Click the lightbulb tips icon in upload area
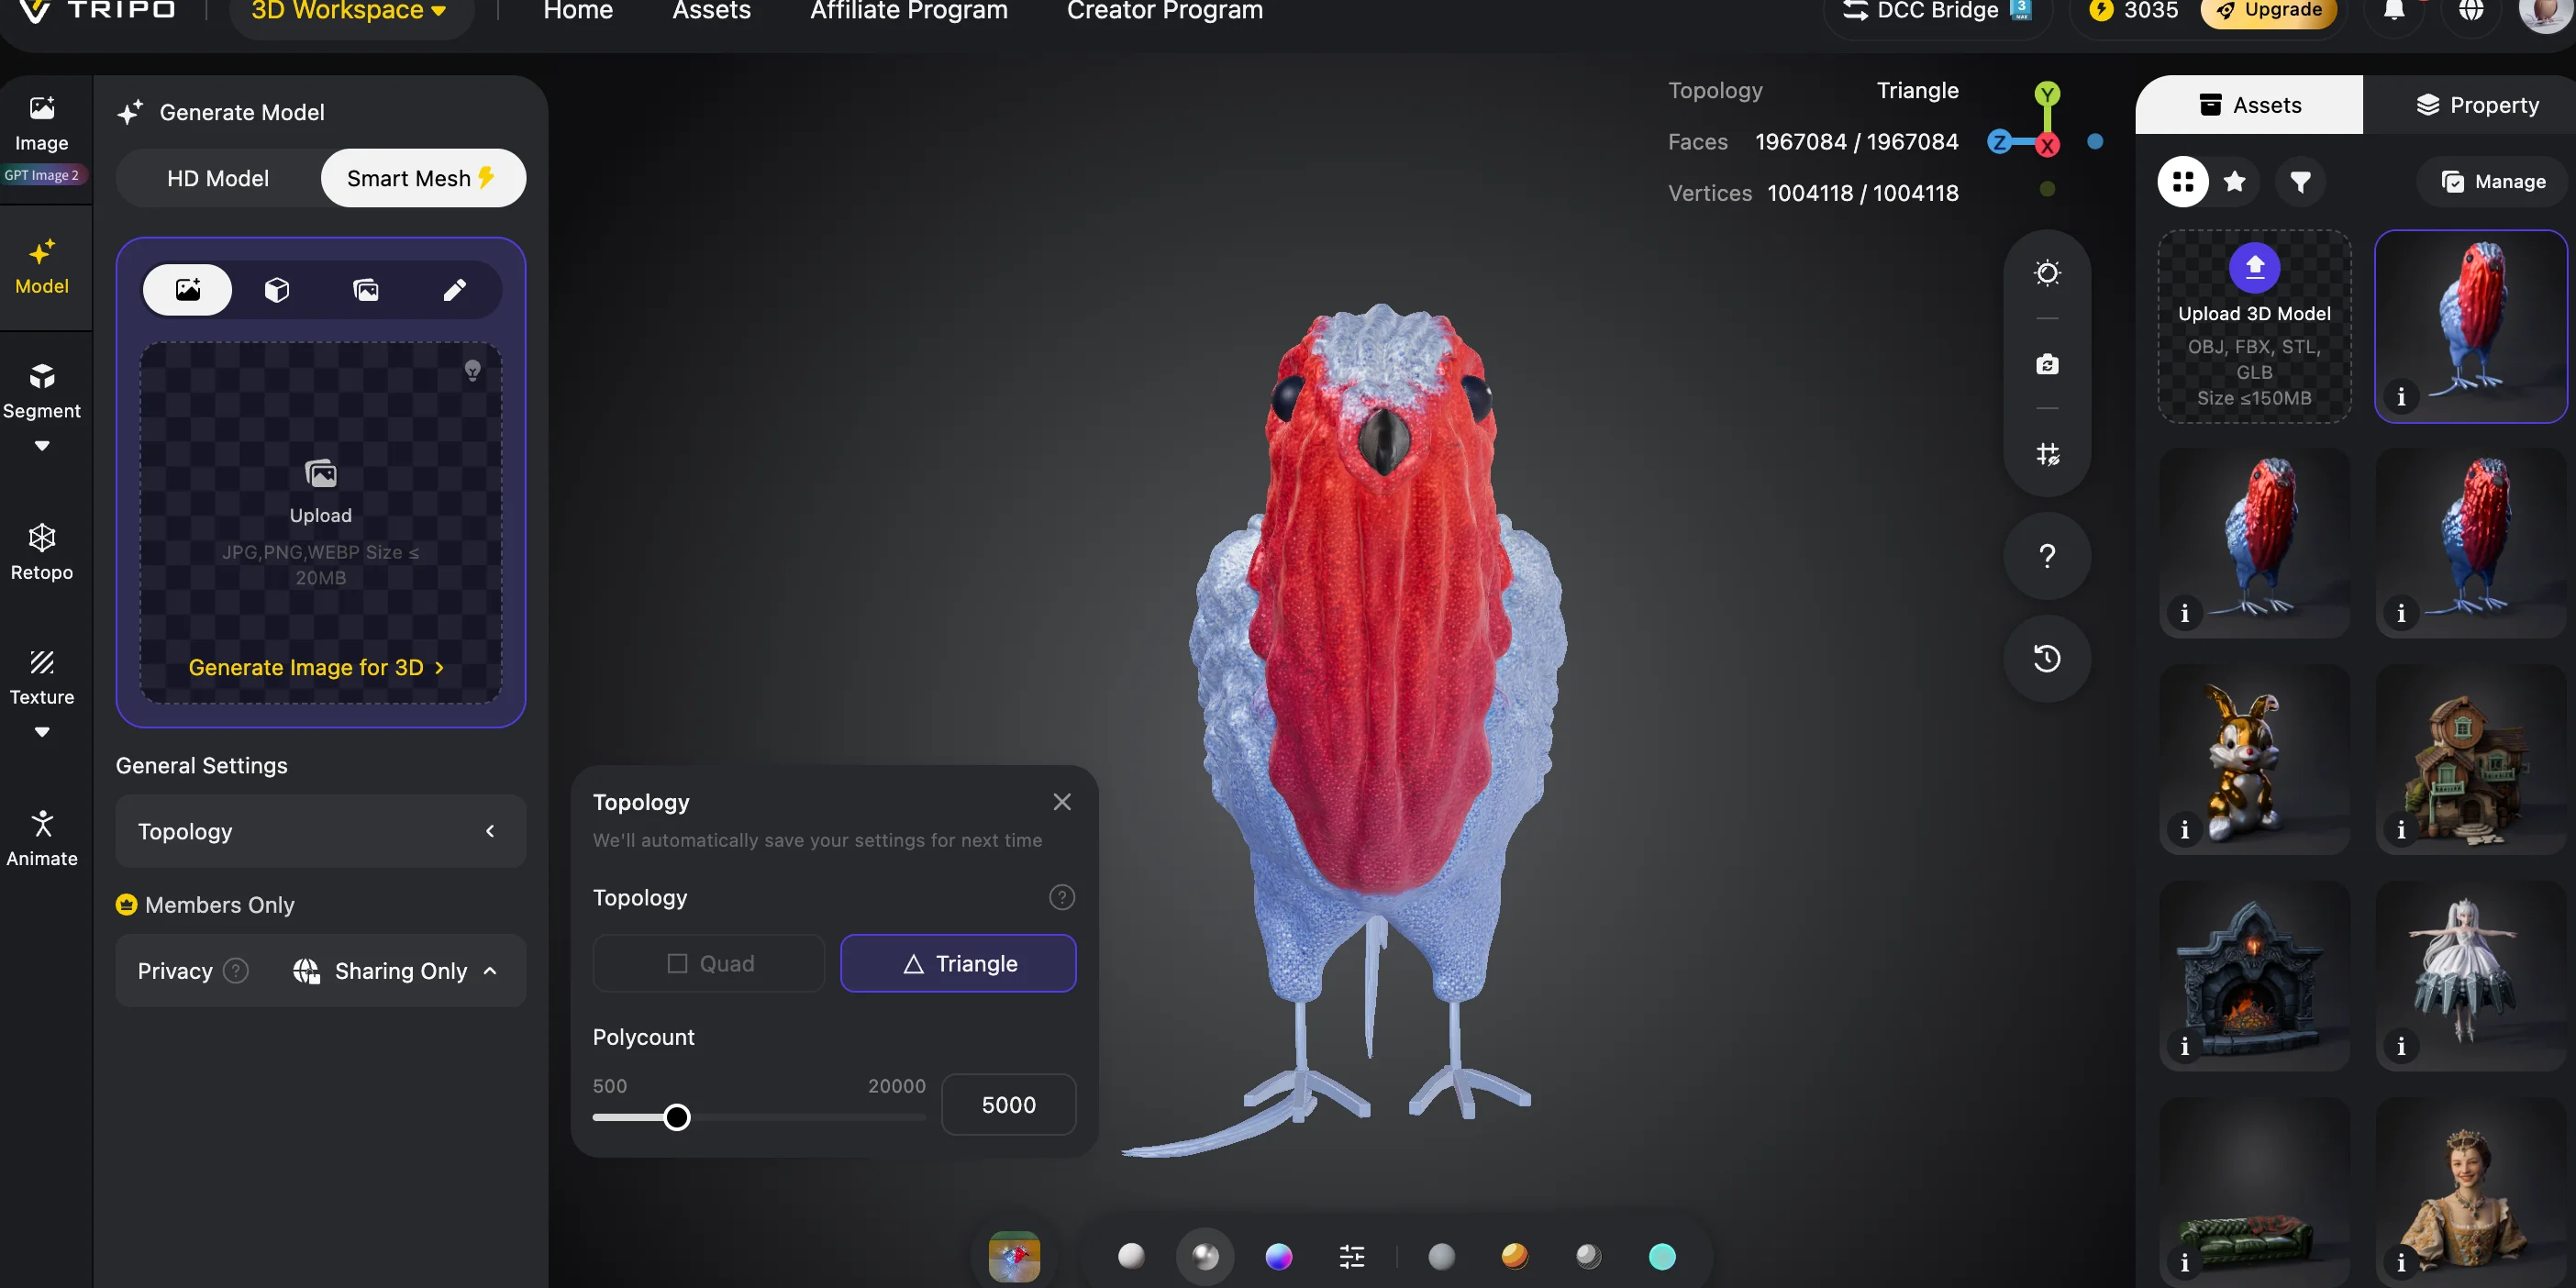Image resolution: width=2576 pixels, height=1288 pixels. tap(473, 370)
